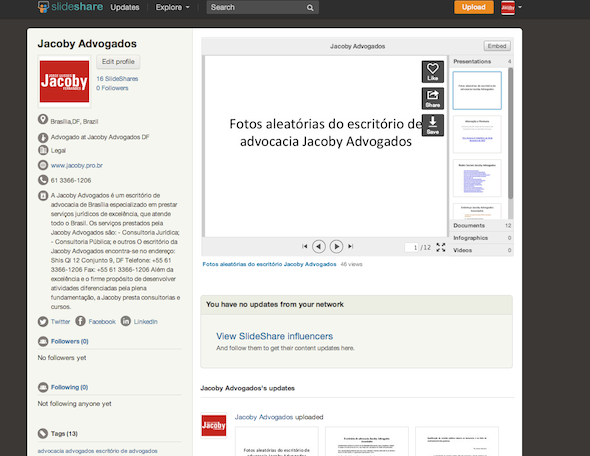Click the advocacia tag link
This screenshot has height=456, width=590.
(50, 451)
